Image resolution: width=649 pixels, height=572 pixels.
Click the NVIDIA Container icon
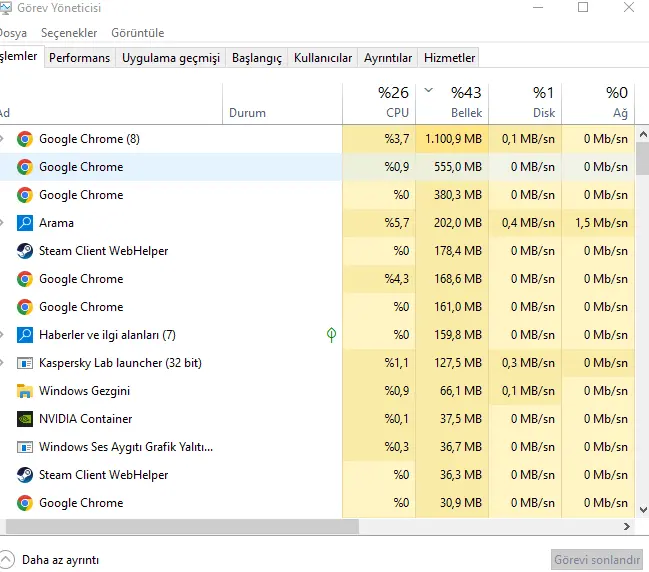pyautogui.click(x=25, y=419)
